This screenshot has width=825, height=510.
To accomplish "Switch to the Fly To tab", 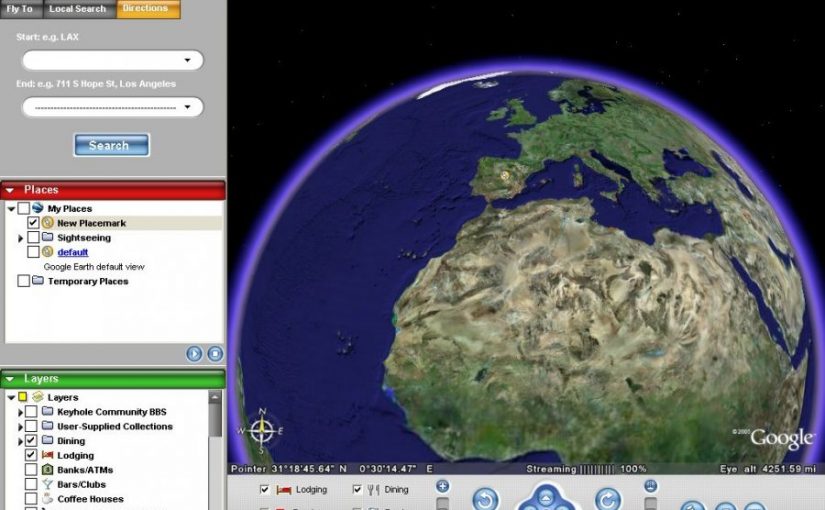I will (21, 9).
